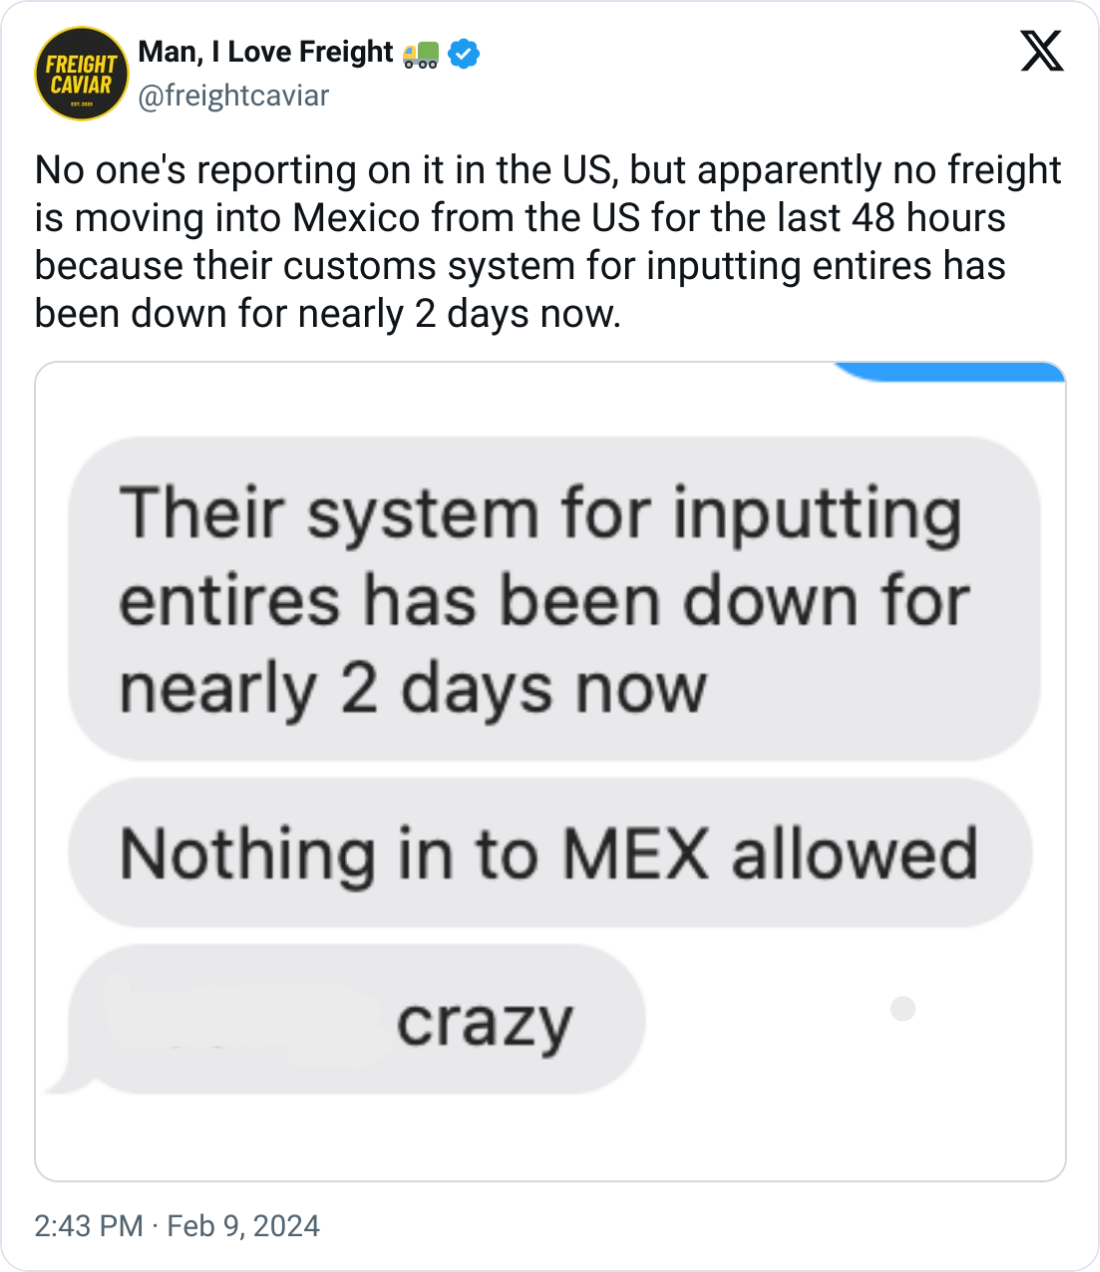Click the small gray dot in the screenshot
The height and width of the screenshot is (1272, 1100).
pyautogui.click(x=903, y=1009)
